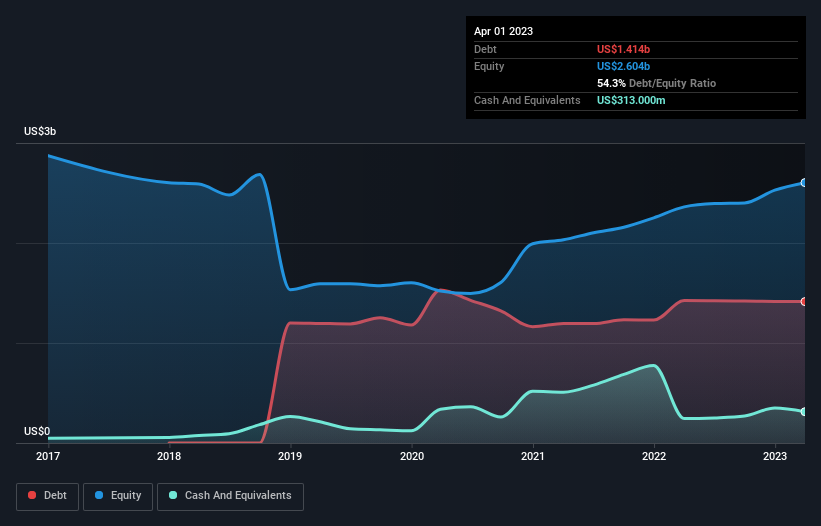821x526 pixels.
Task: Click the teal Cash And Equivalents legend dot
Action: [x=173, y=495]
